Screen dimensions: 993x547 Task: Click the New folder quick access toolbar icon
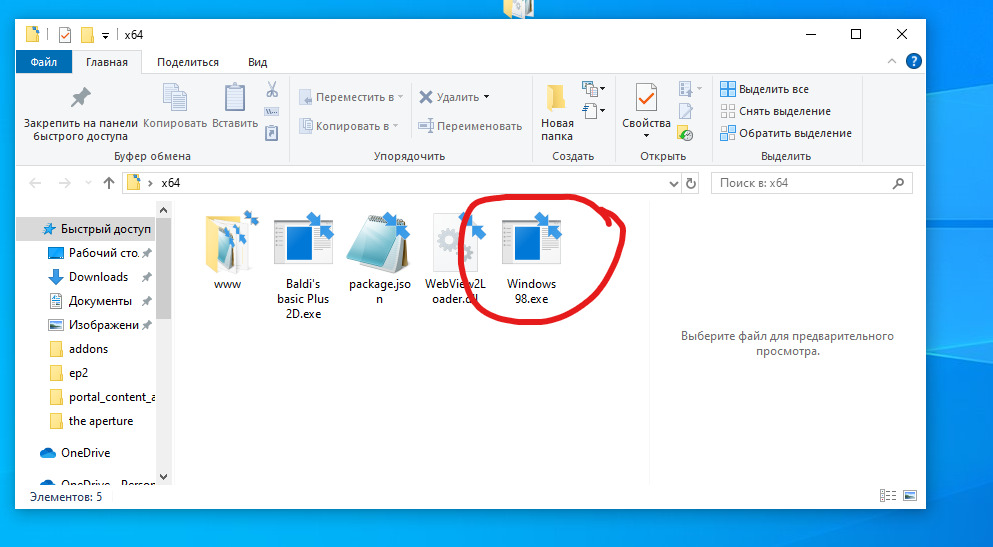[x=87, y=35]
